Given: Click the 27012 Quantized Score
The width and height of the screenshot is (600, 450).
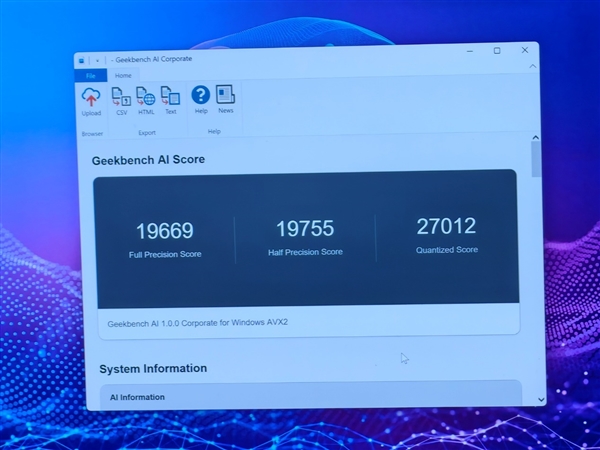Looking at the screenshot, I should (x=447, y=226).
